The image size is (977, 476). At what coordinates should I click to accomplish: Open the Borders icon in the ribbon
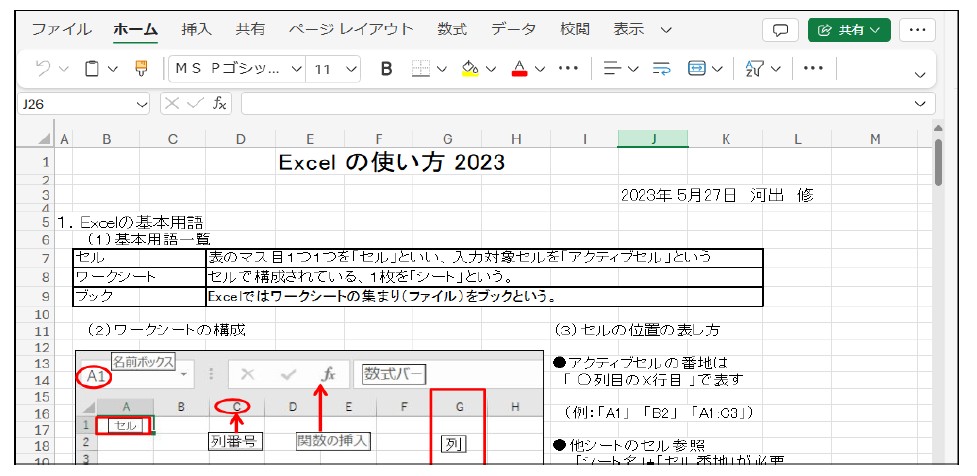pyautogui.click(x=421, y=69)
